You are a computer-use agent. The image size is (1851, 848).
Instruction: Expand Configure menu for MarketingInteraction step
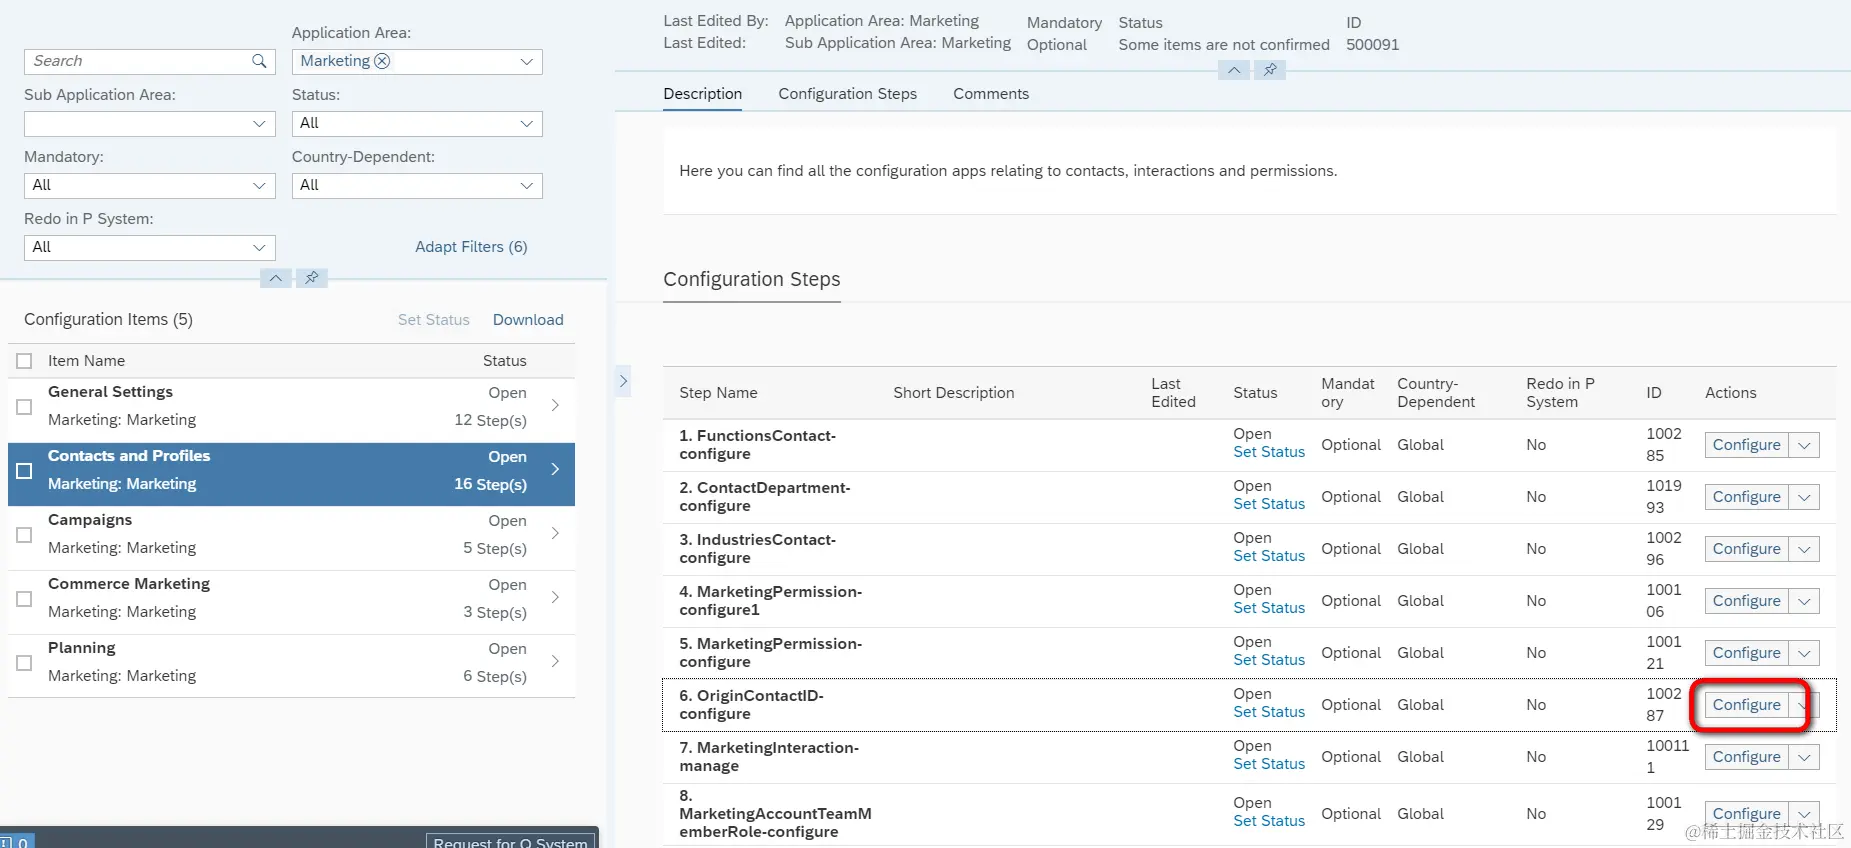click(x=1805, y=758)
